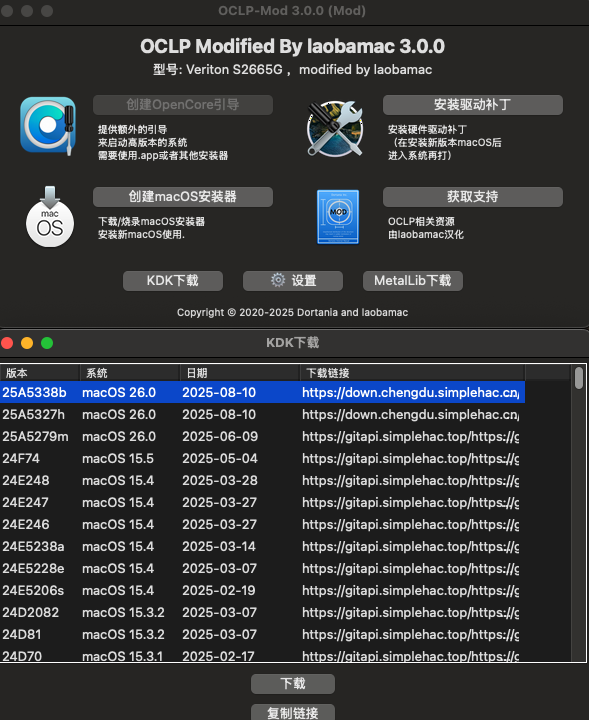Click the OCLP Modified By laobamac 3.0.0 heading

[292, 46]
